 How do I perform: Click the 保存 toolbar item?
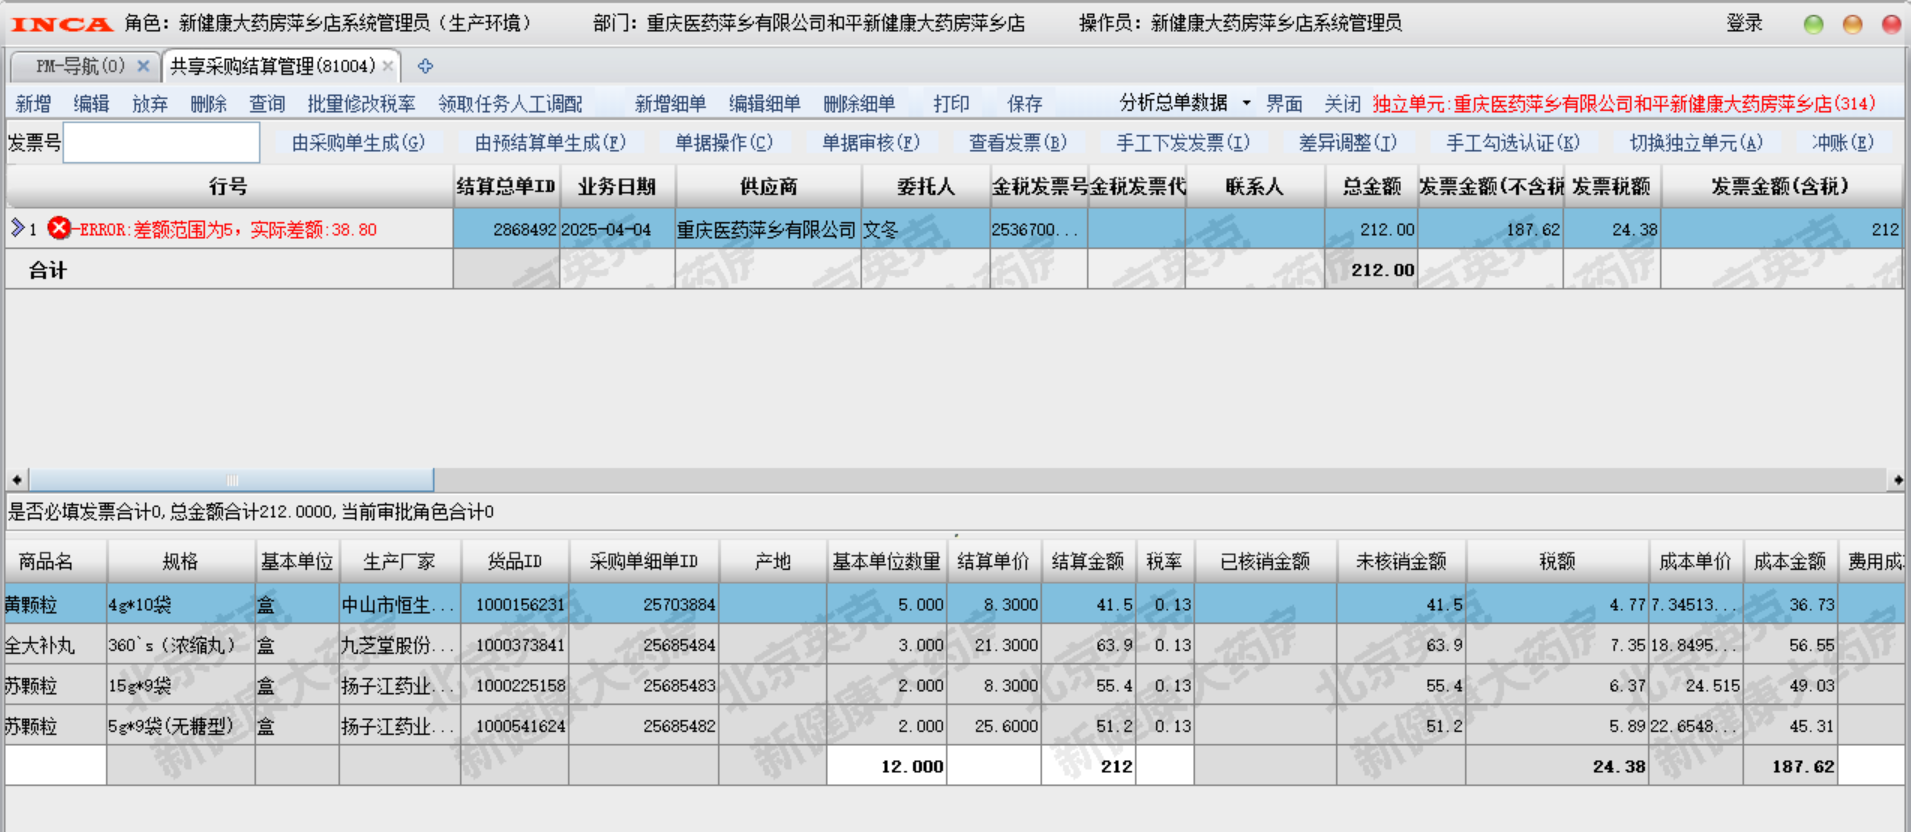click(x=1025, y=103)
